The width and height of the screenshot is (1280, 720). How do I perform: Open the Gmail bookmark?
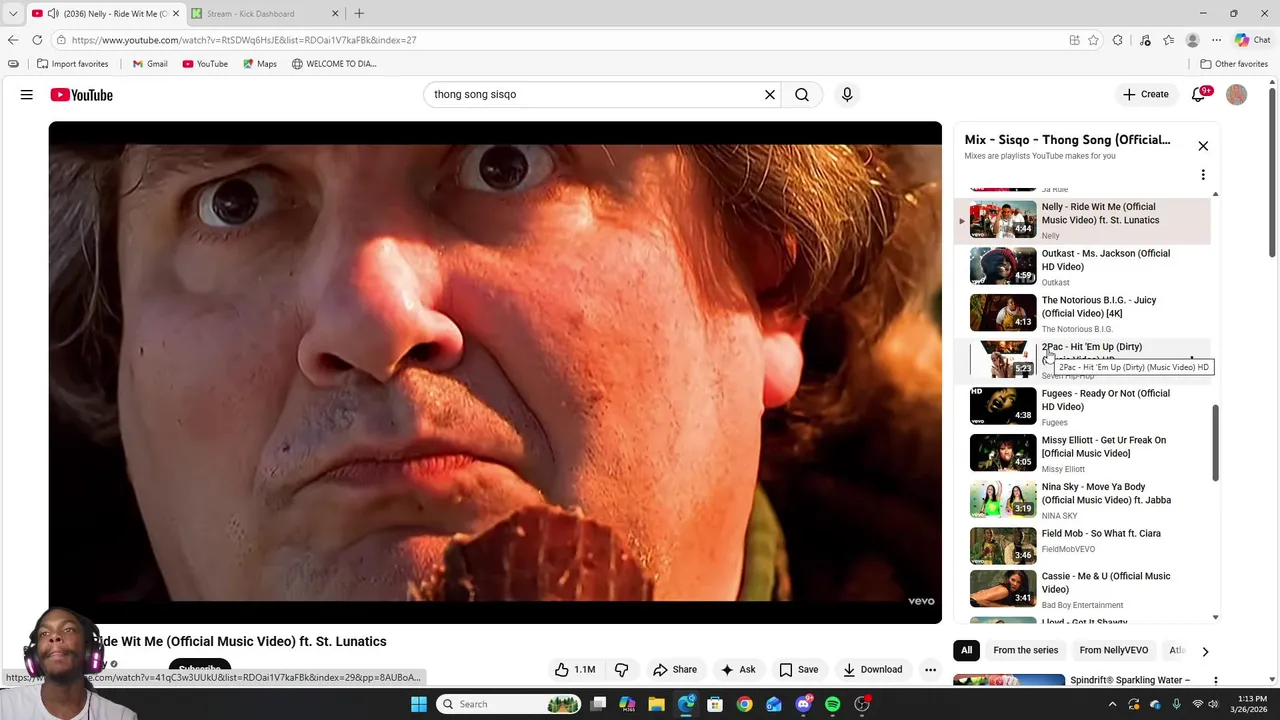tap(150, 64)
